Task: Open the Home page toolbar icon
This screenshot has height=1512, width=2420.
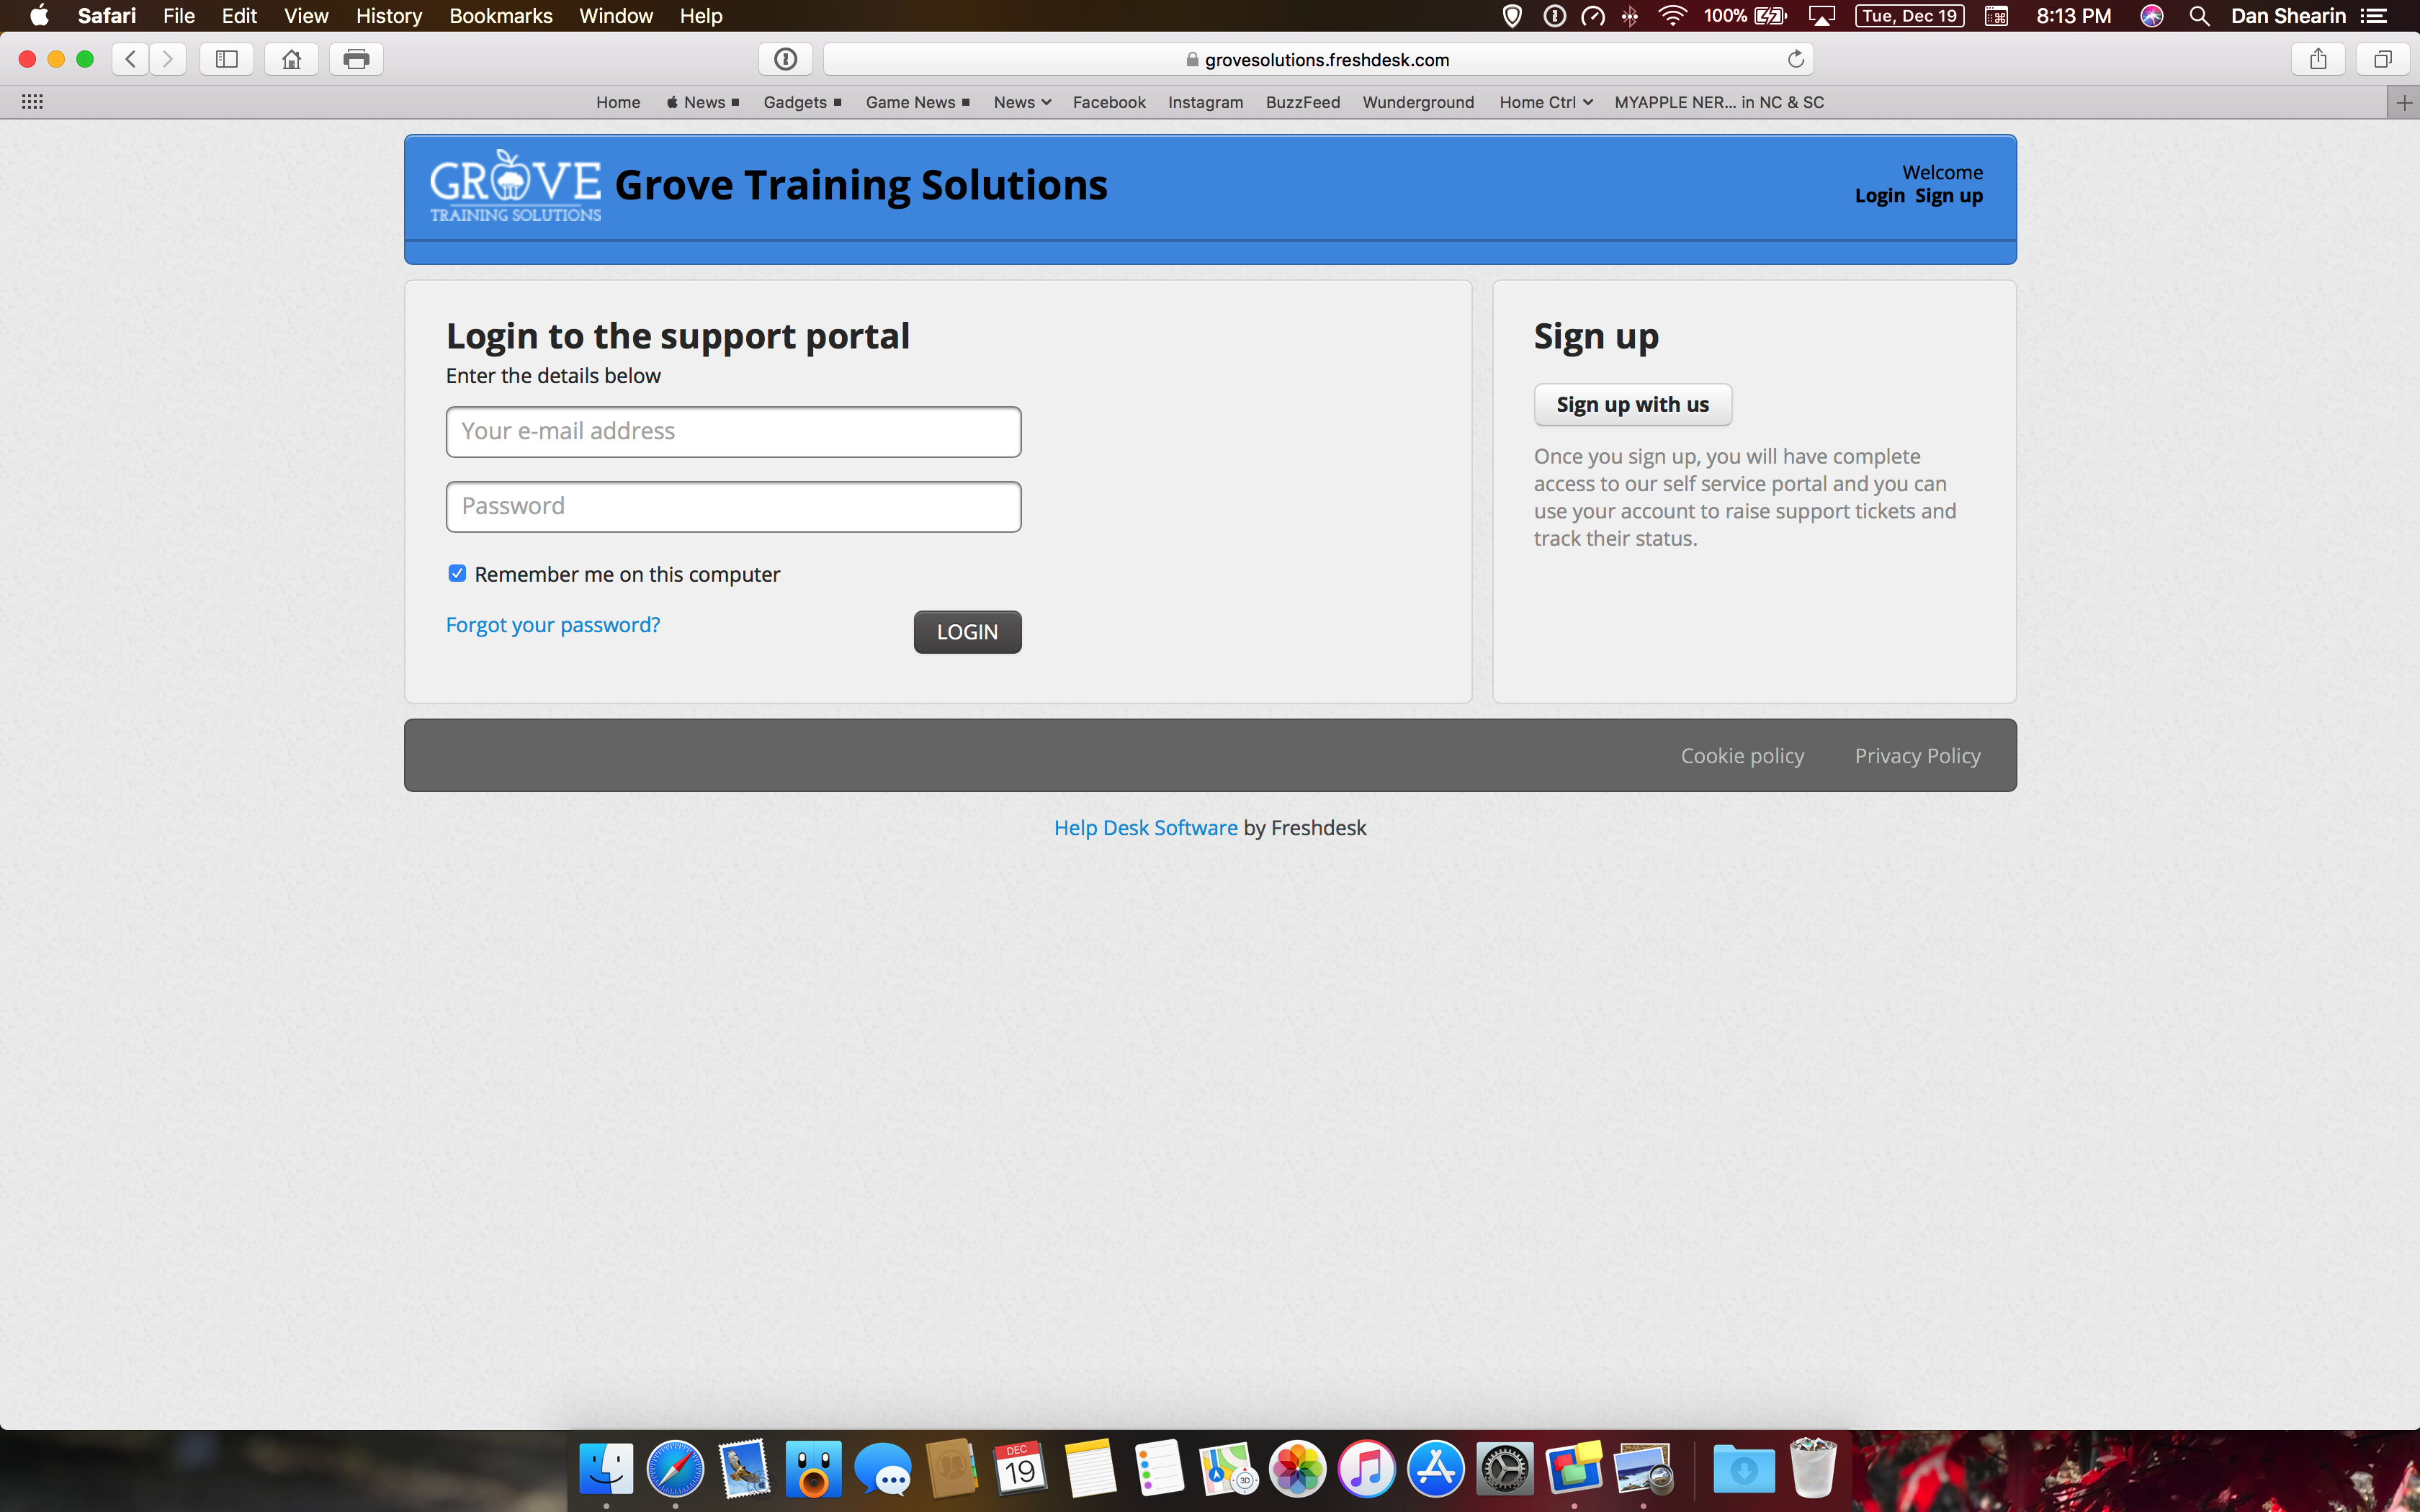Action: tap(292, 59)
